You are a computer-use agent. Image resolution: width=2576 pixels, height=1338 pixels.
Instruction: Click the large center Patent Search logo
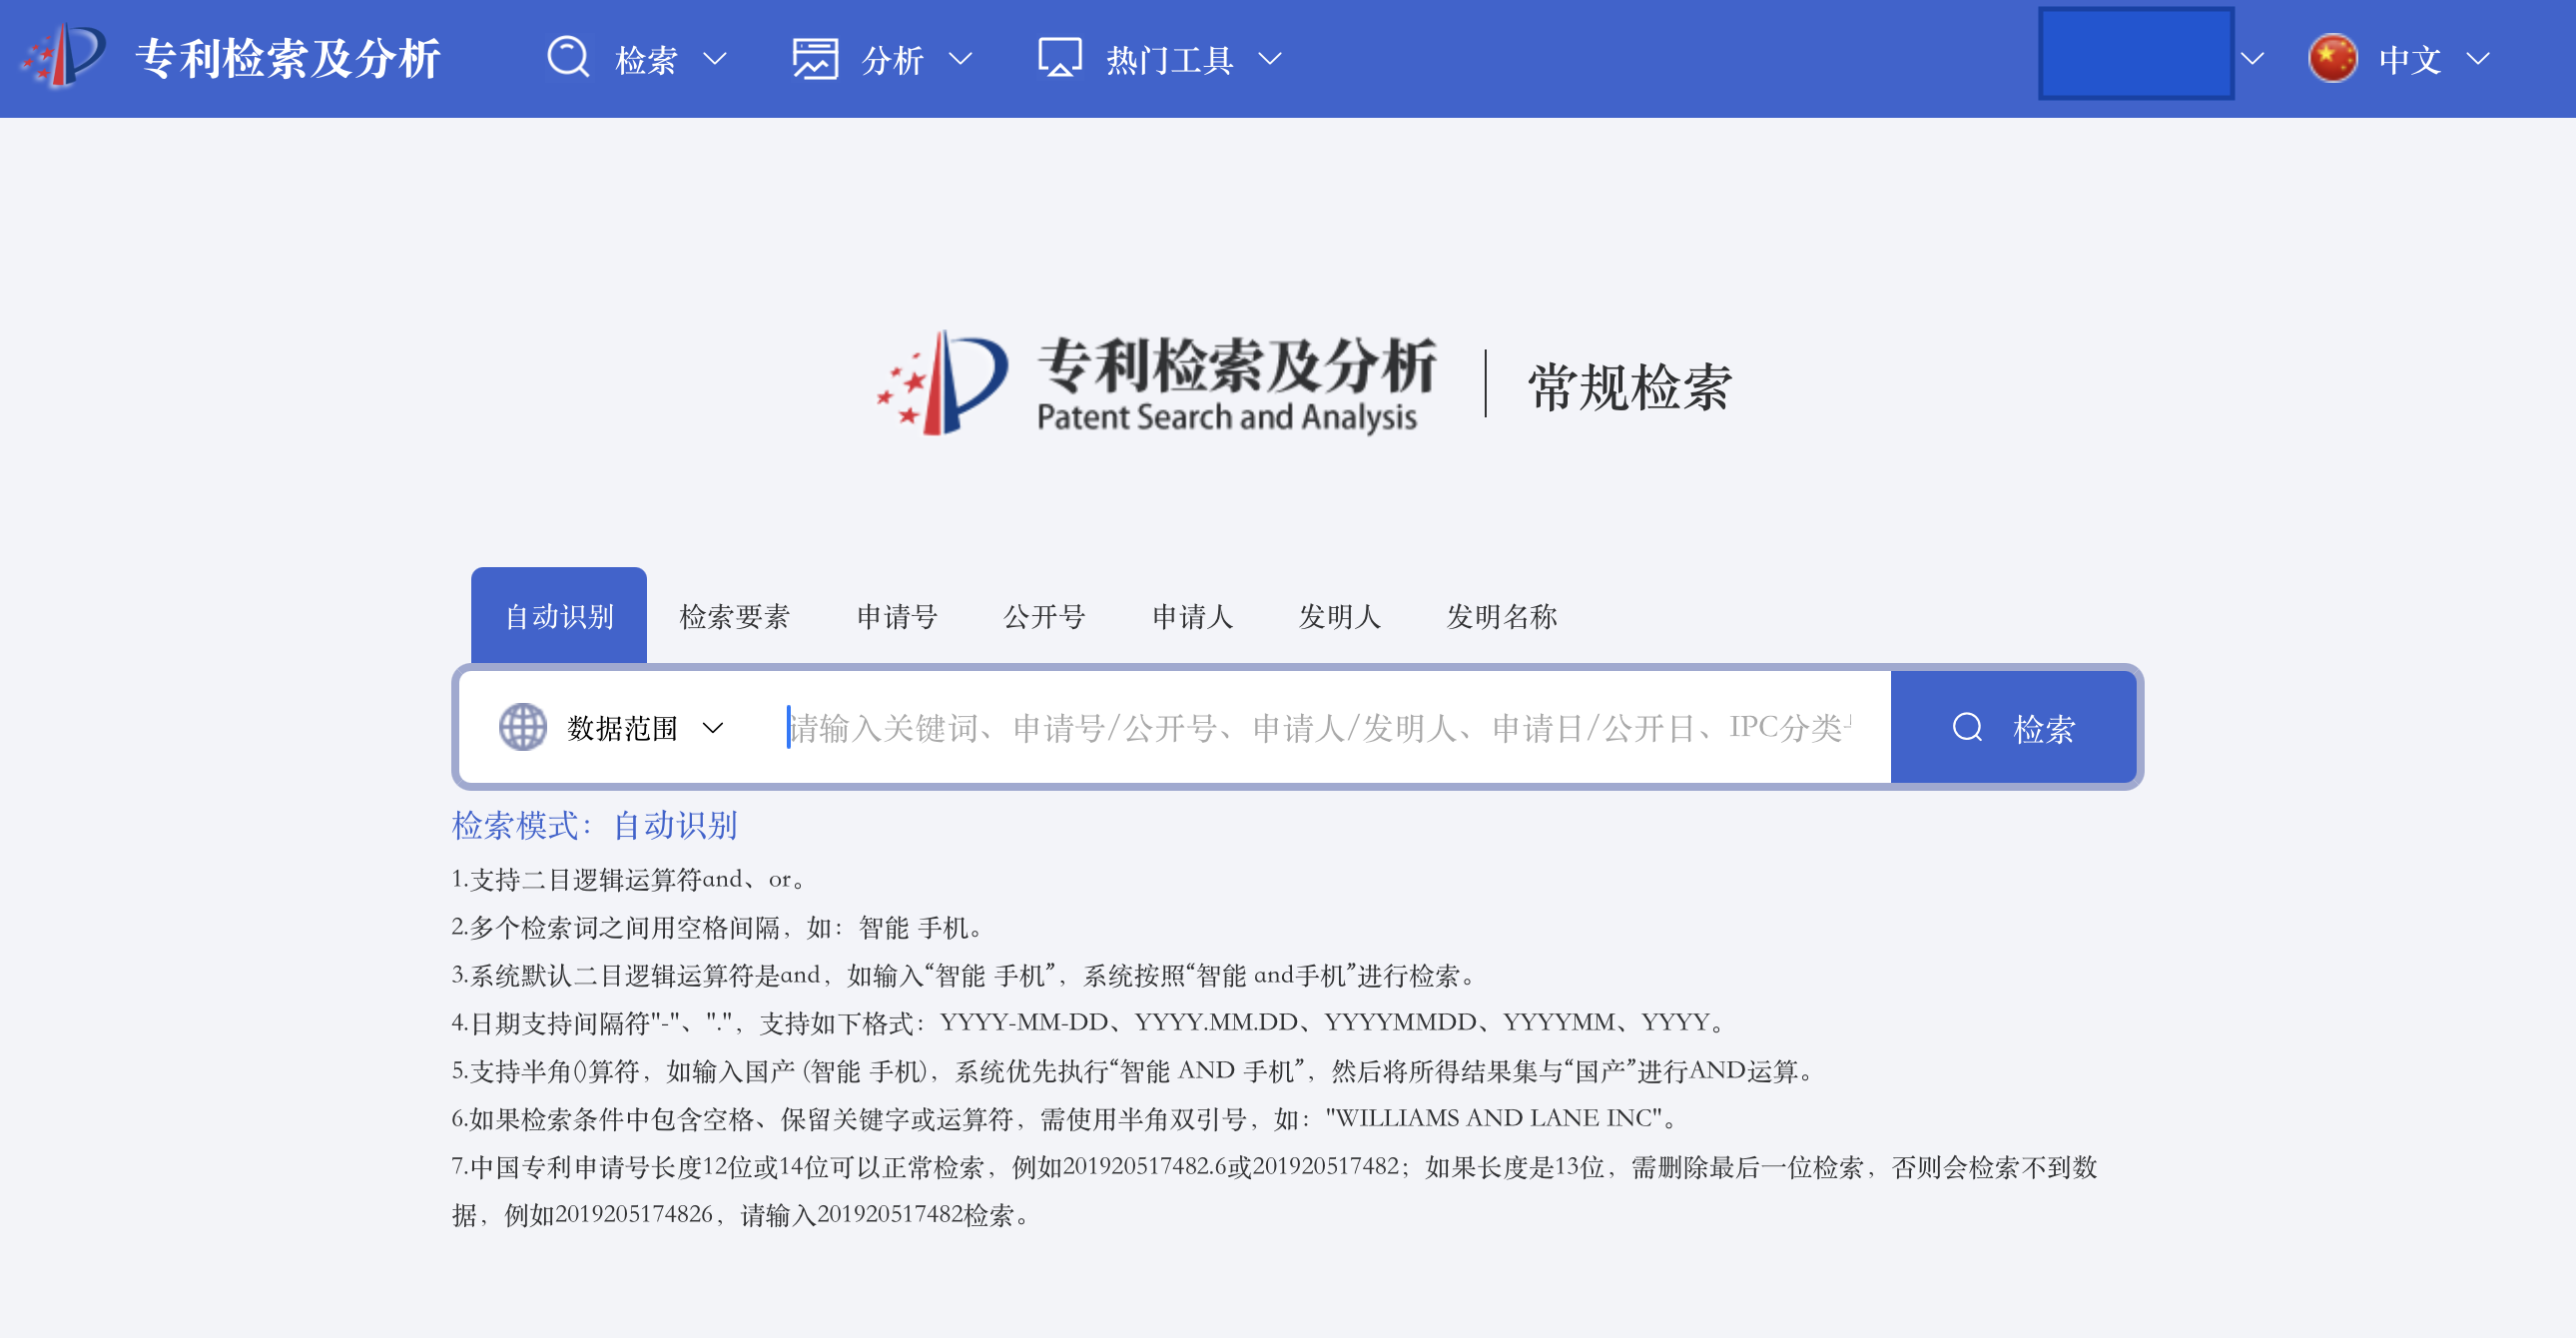point(1156,384)
